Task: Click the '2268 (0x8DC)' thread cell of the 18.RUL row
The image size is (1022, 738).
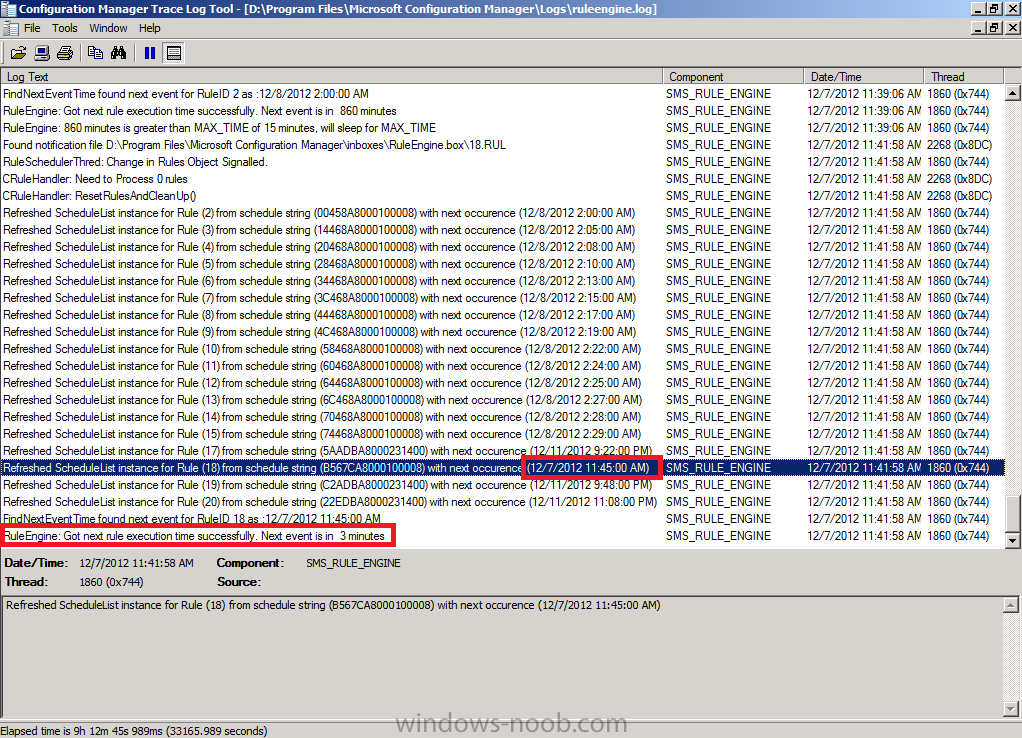Action: tap(959, 145)
